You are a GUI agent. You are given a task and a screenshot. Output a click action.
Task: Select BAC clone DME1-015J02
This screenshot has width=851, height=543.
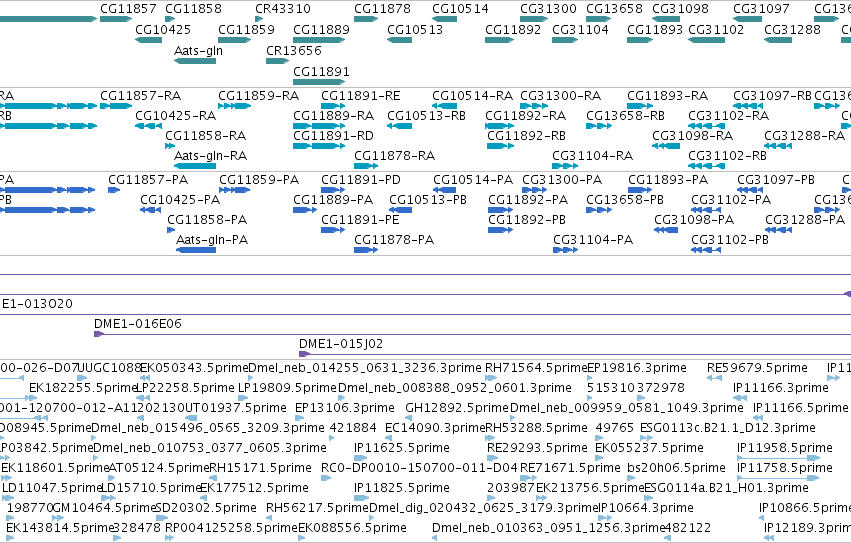[x=341, y=344]
